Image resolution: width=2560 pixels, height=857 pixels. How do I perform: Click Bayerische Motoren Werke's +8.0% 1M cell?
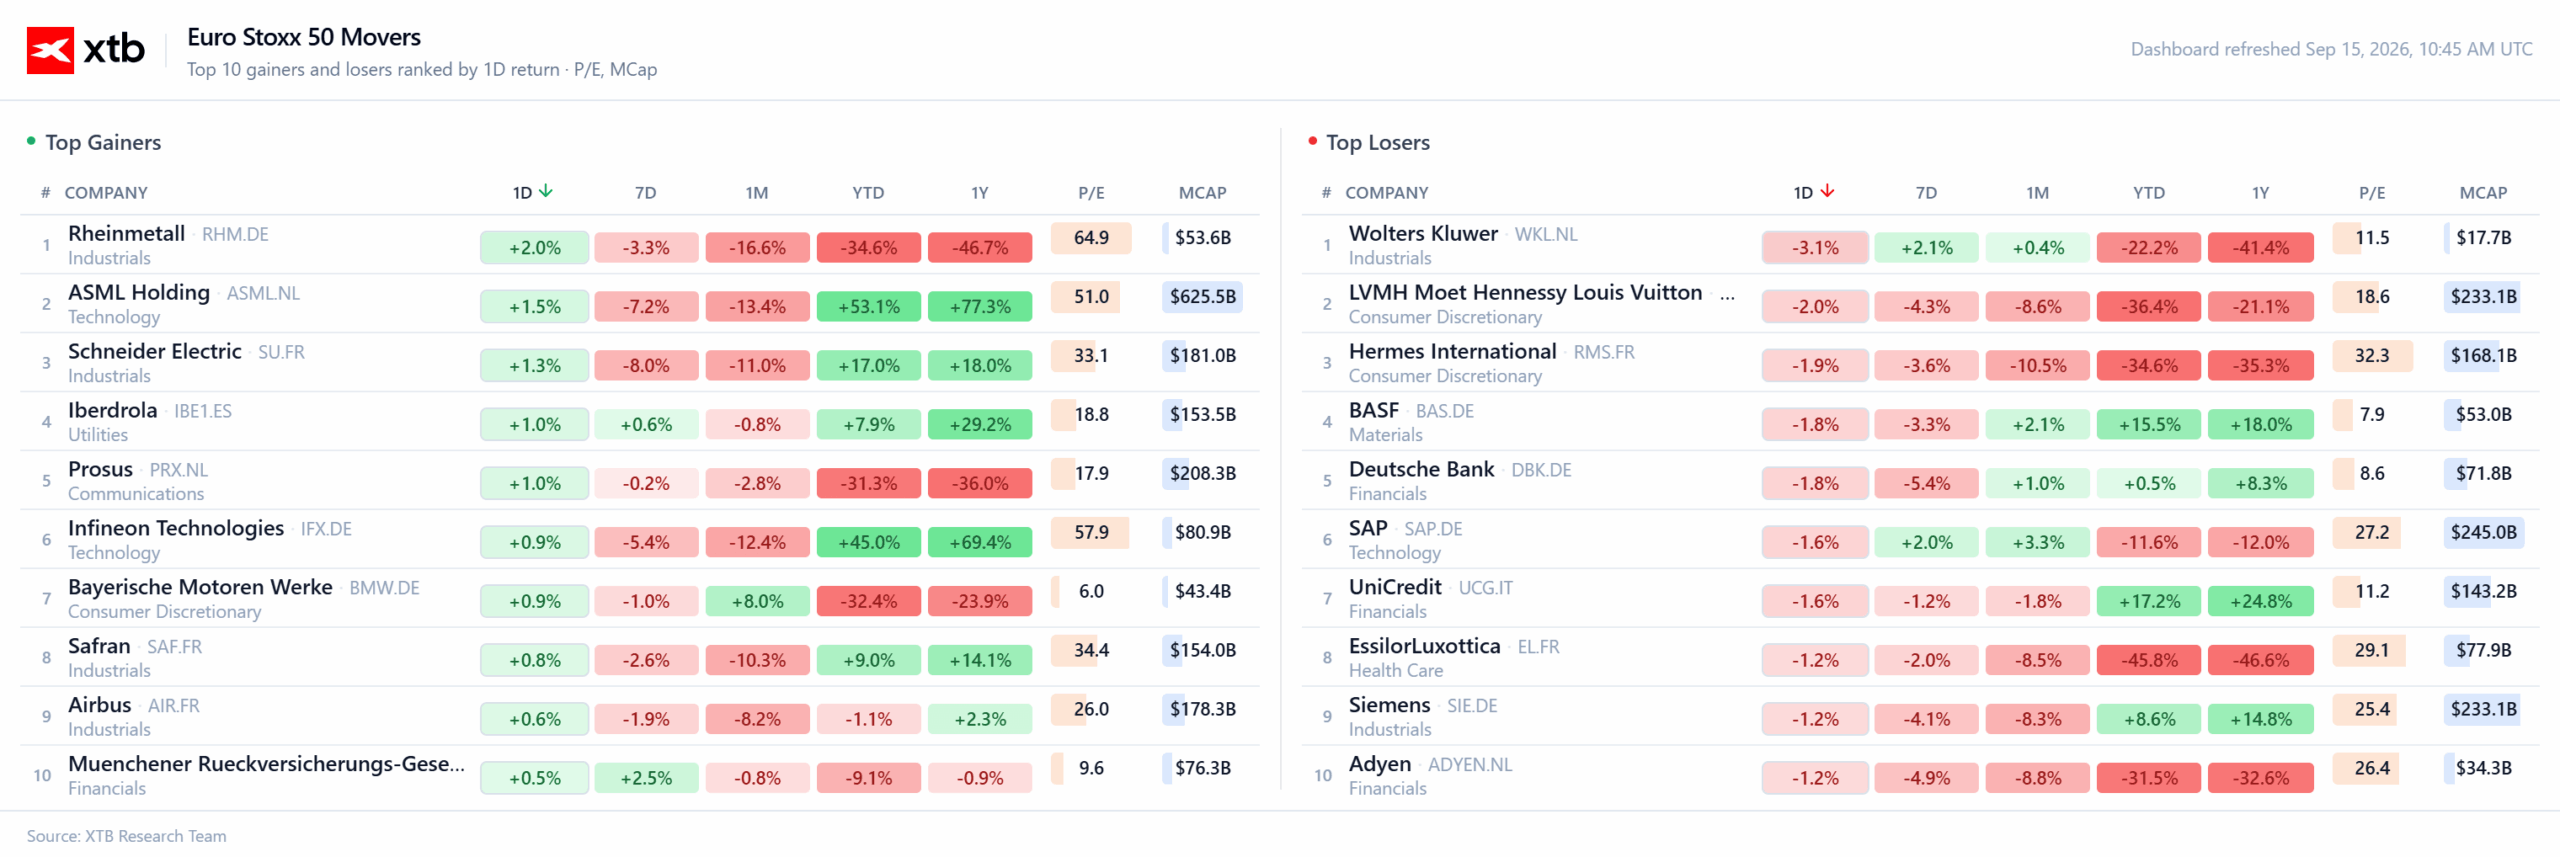tap(757, 601)
